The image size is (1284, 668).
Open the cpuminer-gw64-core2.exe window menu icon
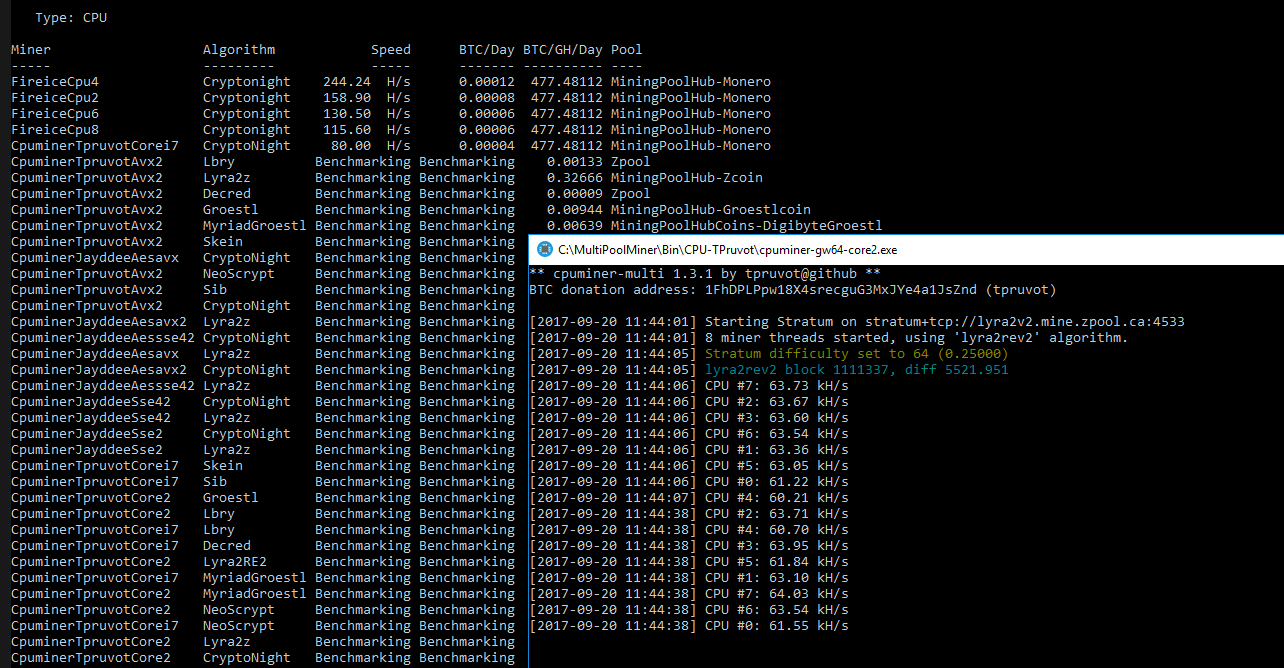click(x=543, y=249)
